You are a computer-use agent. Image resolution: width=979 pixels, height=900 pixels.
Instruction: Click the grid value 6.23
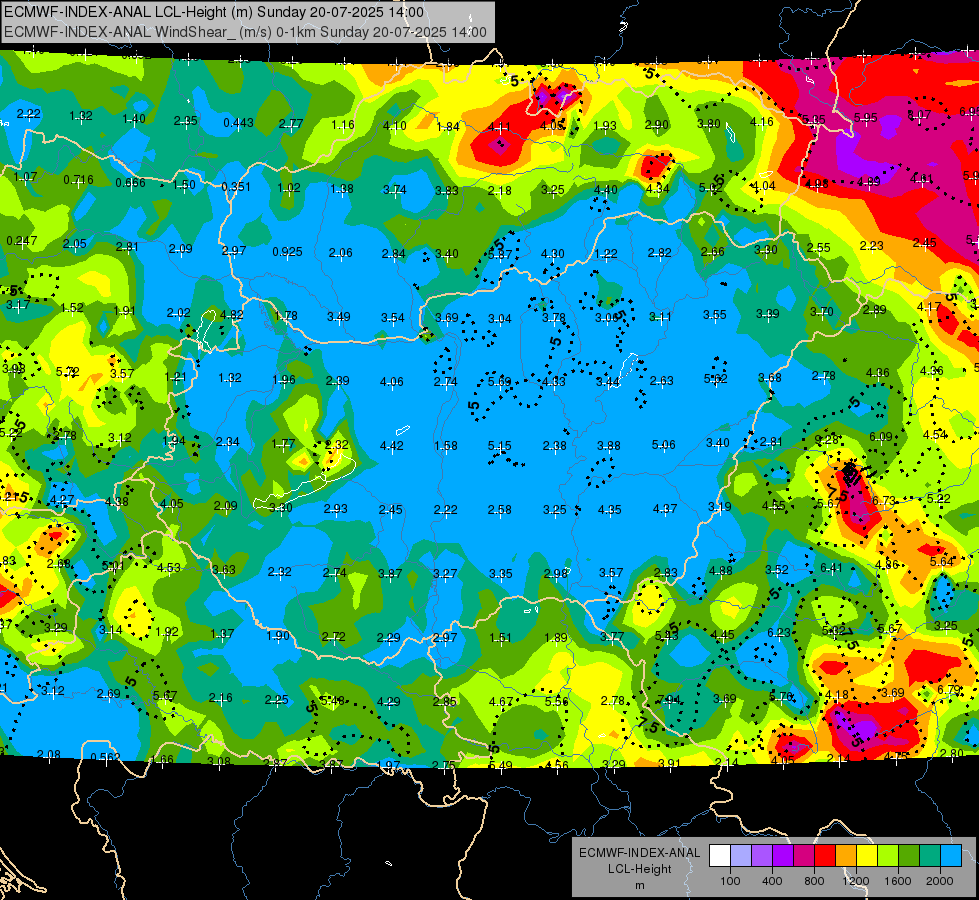[779, 632]
